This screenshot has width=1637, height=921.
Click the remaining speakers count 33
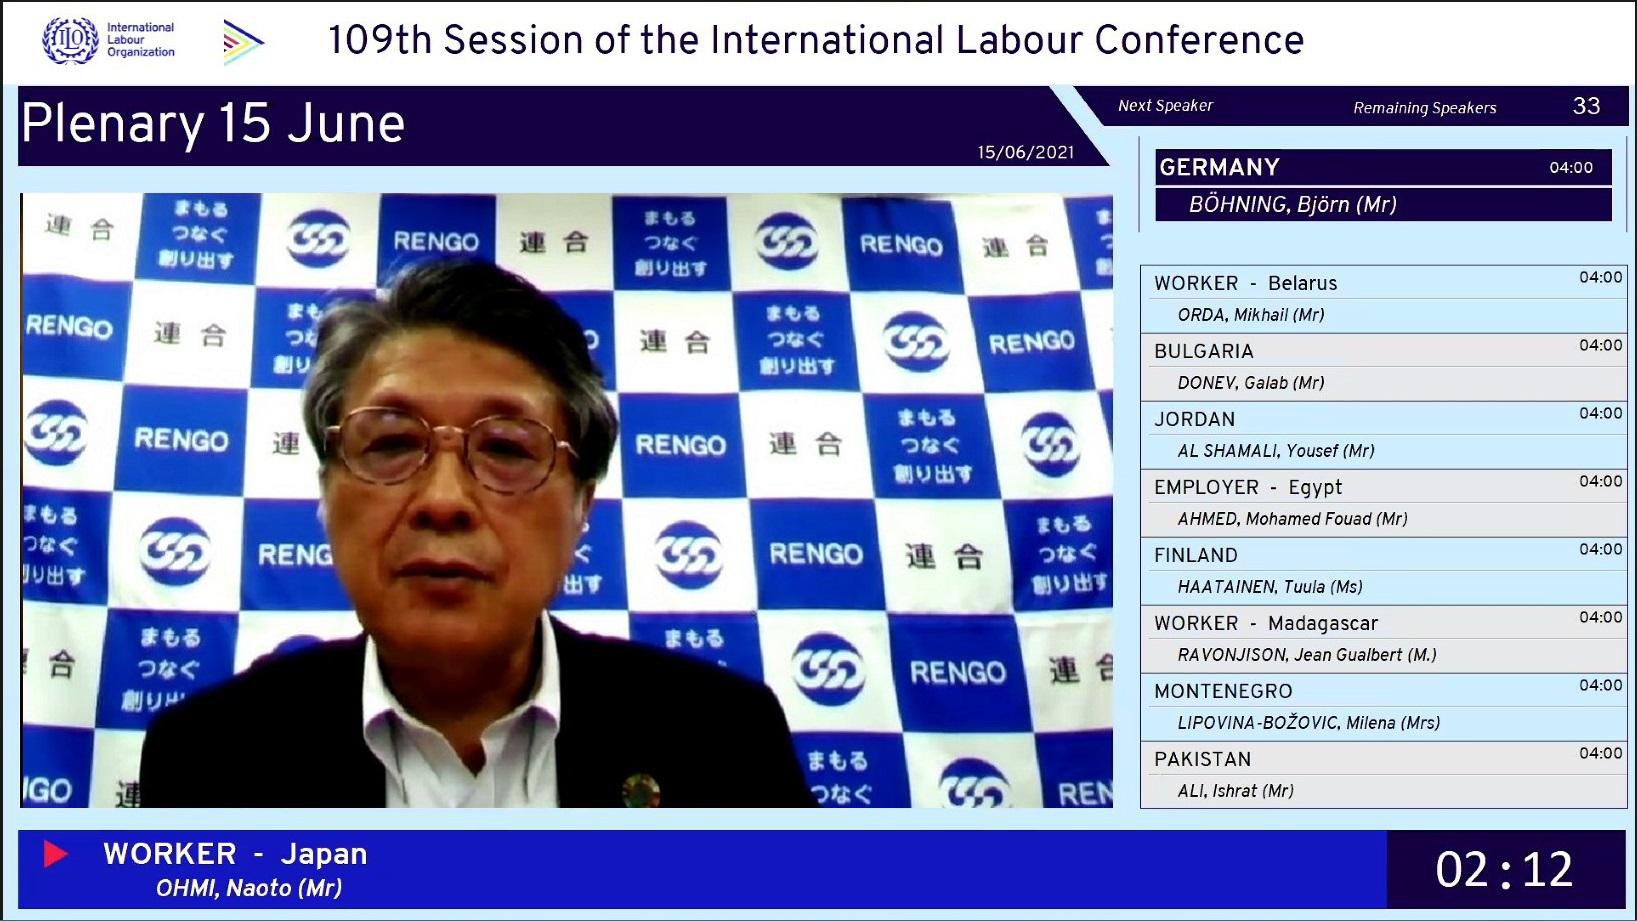[1587, 106]
